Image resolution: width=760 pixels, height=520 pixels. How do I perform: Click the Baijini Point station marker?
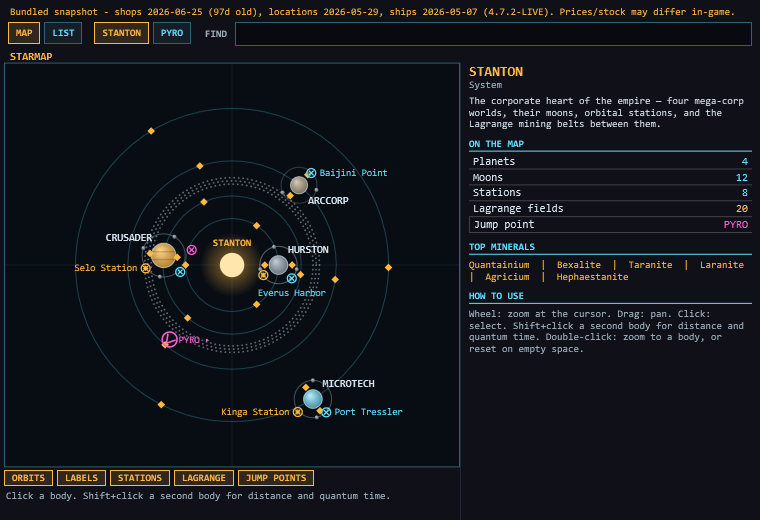point(311,173)
